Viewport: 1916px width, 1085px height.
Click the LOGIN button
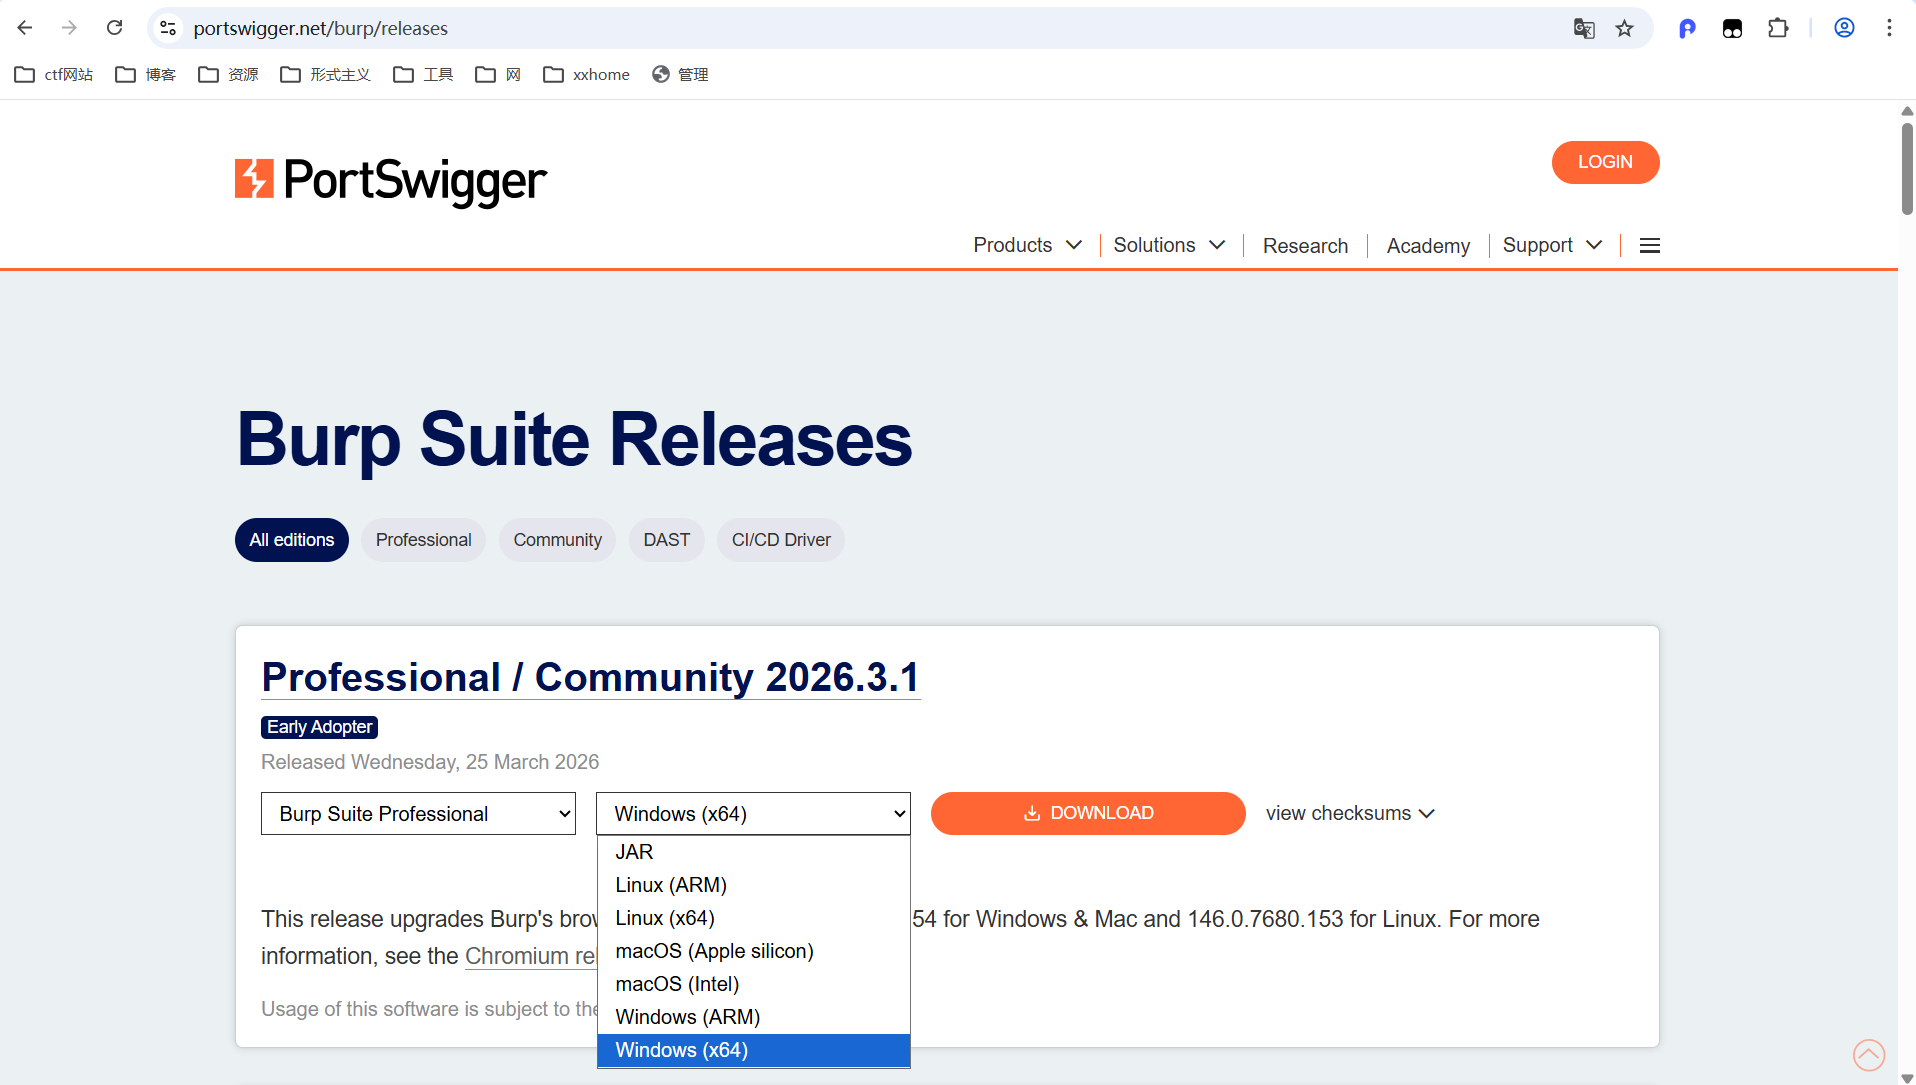(1605, 162)
